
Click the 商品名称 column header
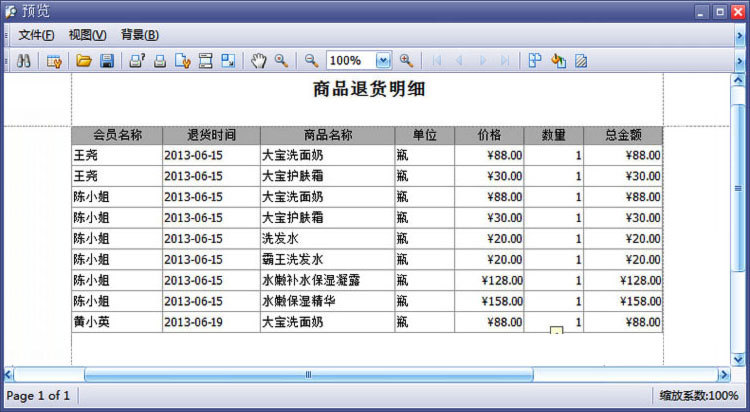(x=328, y=135)
